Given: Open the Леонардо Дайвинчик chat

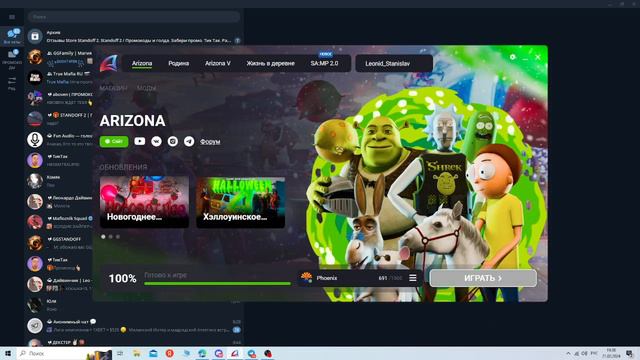Looking at the screenshot, I should 60,202.
